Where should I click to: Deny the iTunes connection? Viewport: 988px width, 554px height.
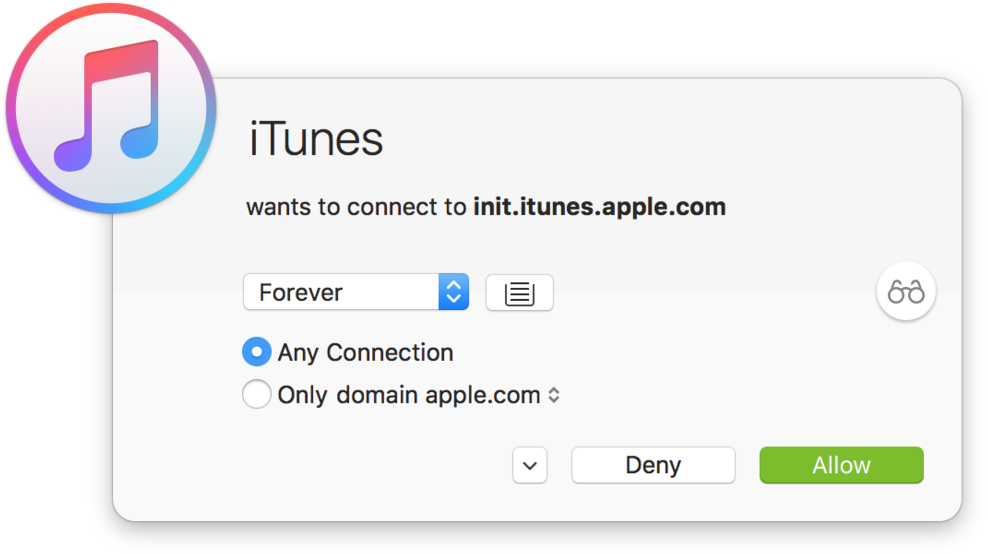[653, 465]
